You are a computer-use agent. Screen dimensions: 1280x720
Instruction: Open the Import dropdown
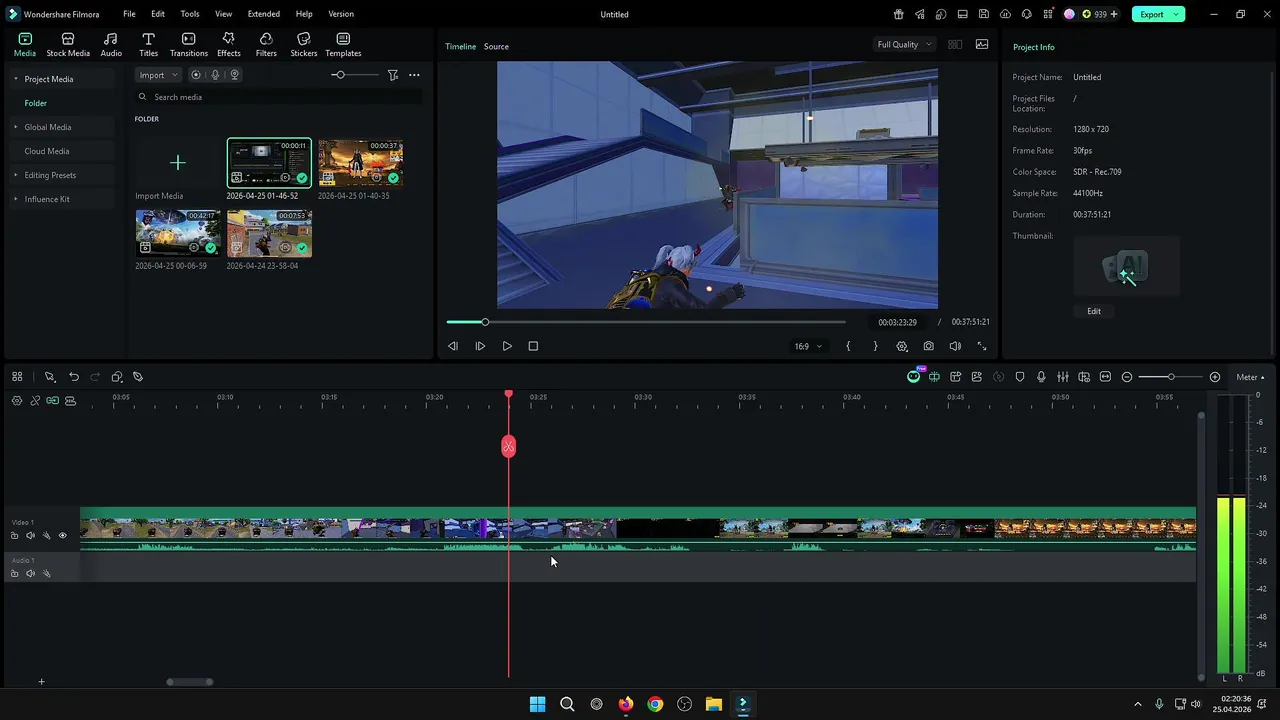tap(158, 75)
